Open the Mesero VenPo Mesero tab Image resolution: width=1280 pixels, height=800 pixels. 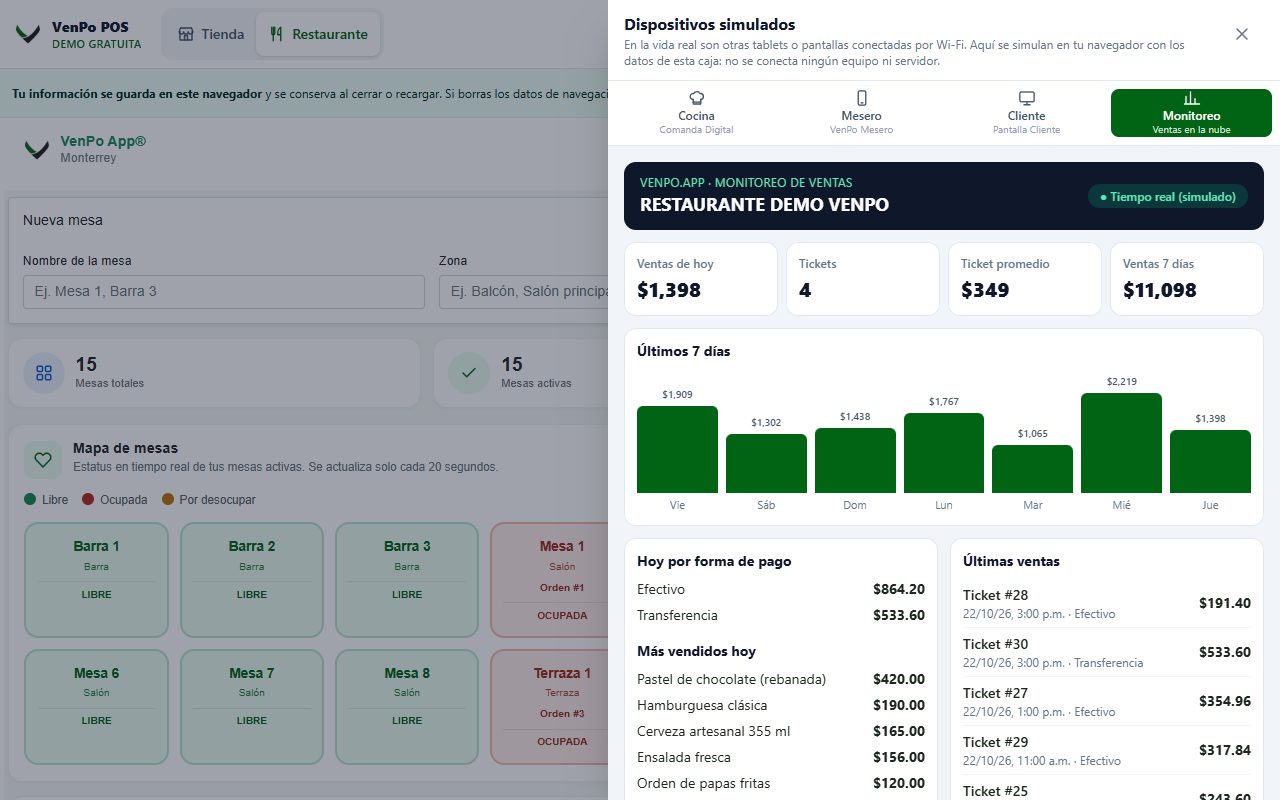click(x=862, y=113)
